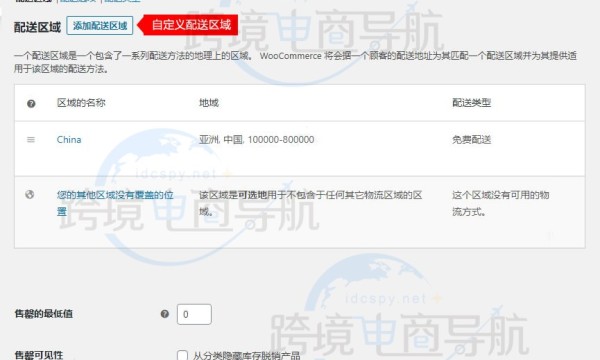
Task: Click the 免费配送 shipping type cell
Action: coord(471,140)
